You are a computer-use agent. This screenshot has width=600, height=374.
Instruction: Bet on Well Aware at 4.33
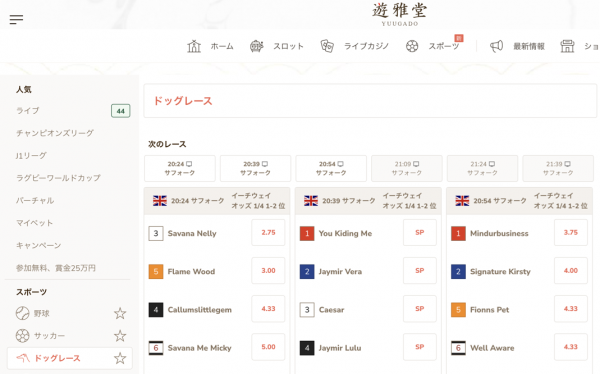click(571, 347)
